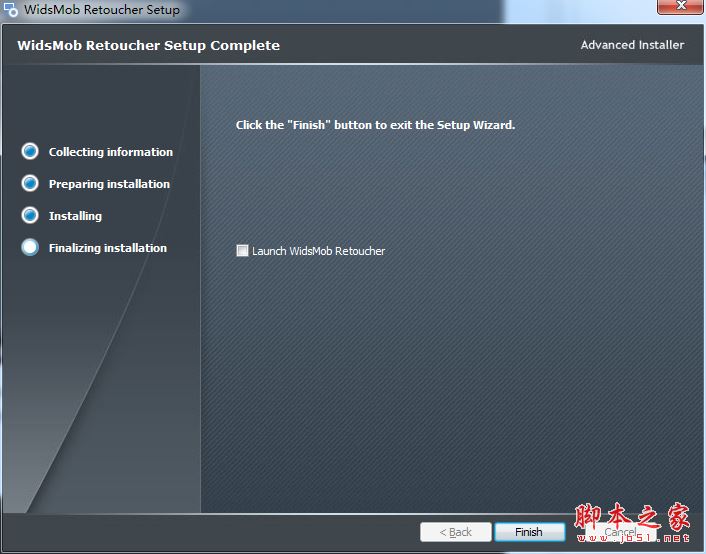Click the setup icon in title bar

pyautogui.click(x=10, y=9)
